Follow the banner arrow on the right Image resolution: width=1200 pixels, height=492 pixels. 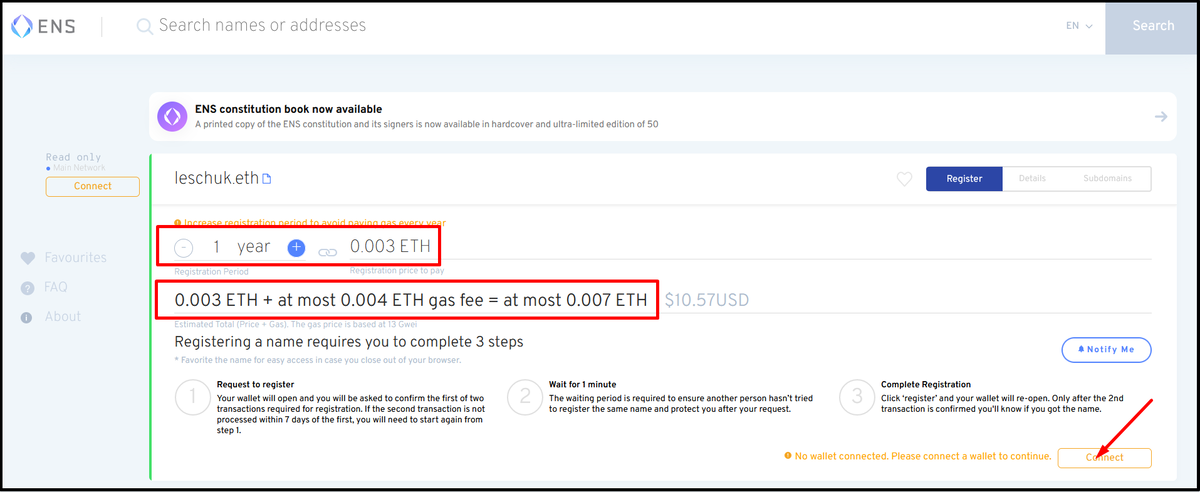pyautogui.click(x=1161, y=117)
